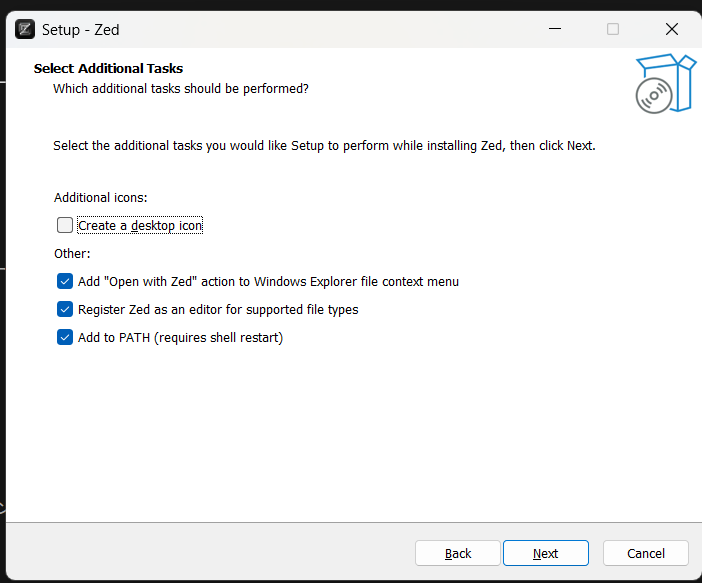Viewport: 702px width, 583px height.
Task: Click the grayed-out maximize button
Action: tap(613, 29)
